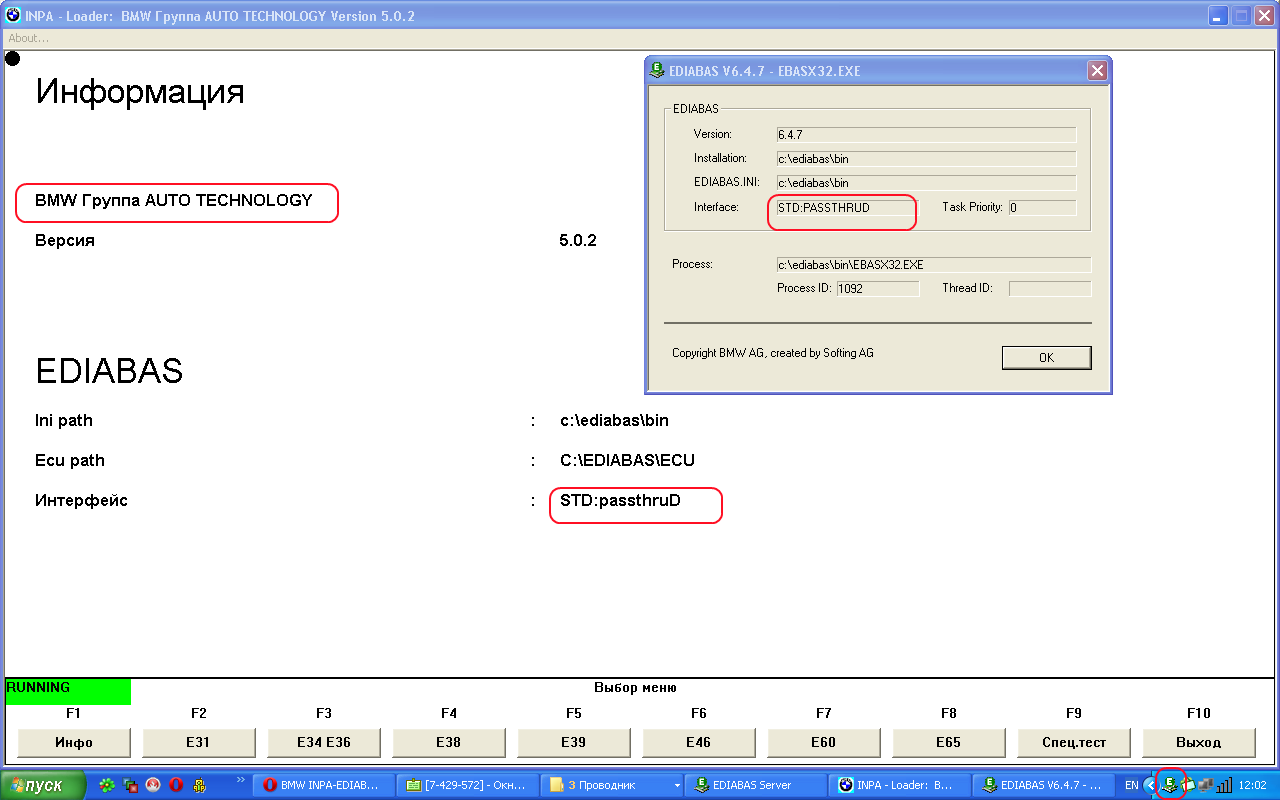Image resolution: width=1280 pixels, height=800 pixels.
Task: Switch to the EDIABAS Server taskbar window
Action: click(x=757, y=785)
